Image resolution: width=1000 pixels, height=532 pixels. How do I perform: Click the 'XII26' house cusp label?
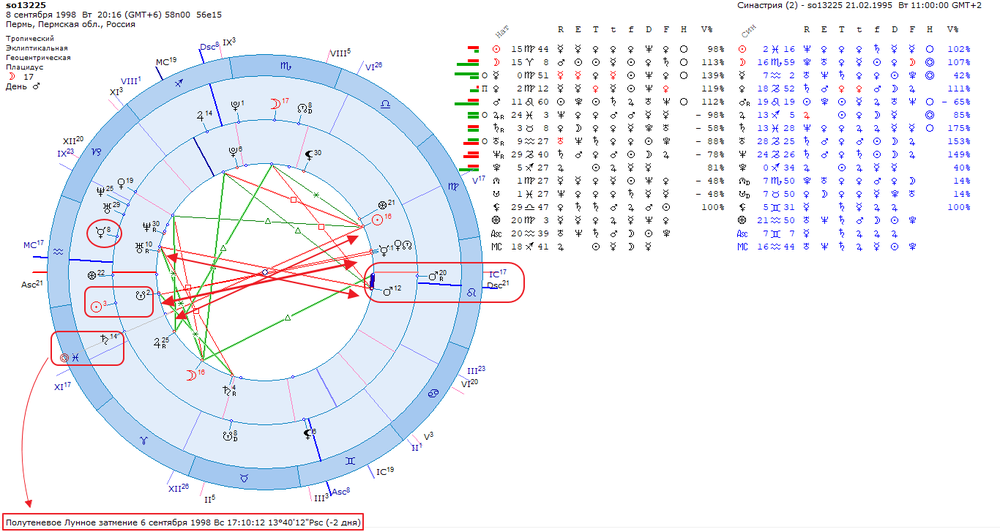(179, 489)
